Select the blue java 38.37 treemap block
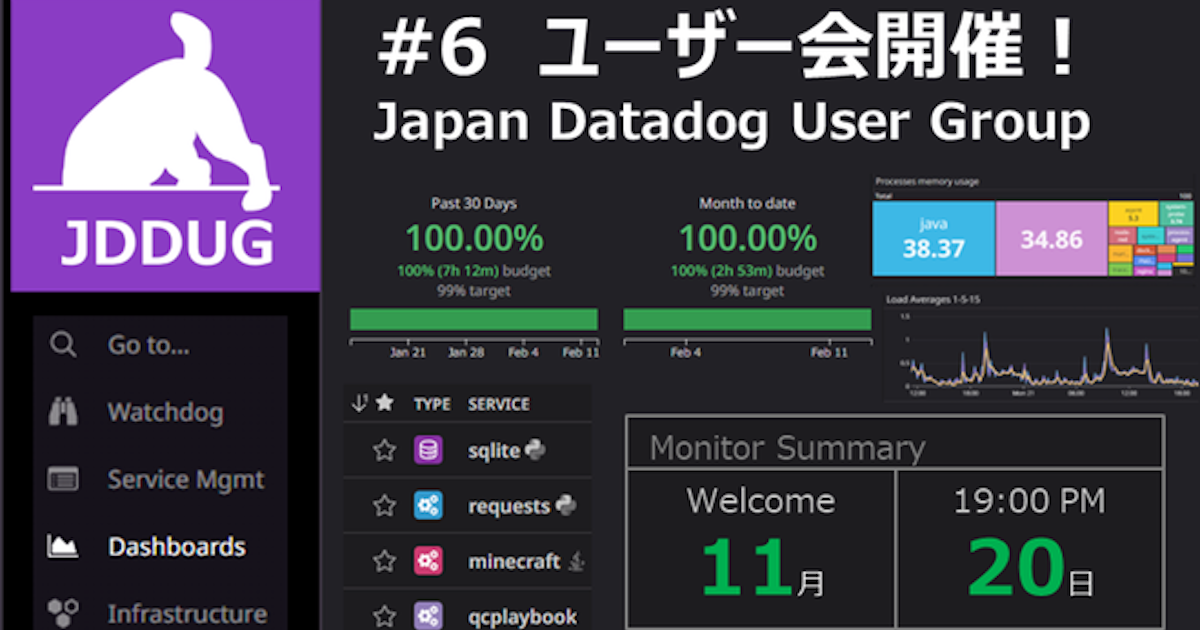 coord(933,239)
